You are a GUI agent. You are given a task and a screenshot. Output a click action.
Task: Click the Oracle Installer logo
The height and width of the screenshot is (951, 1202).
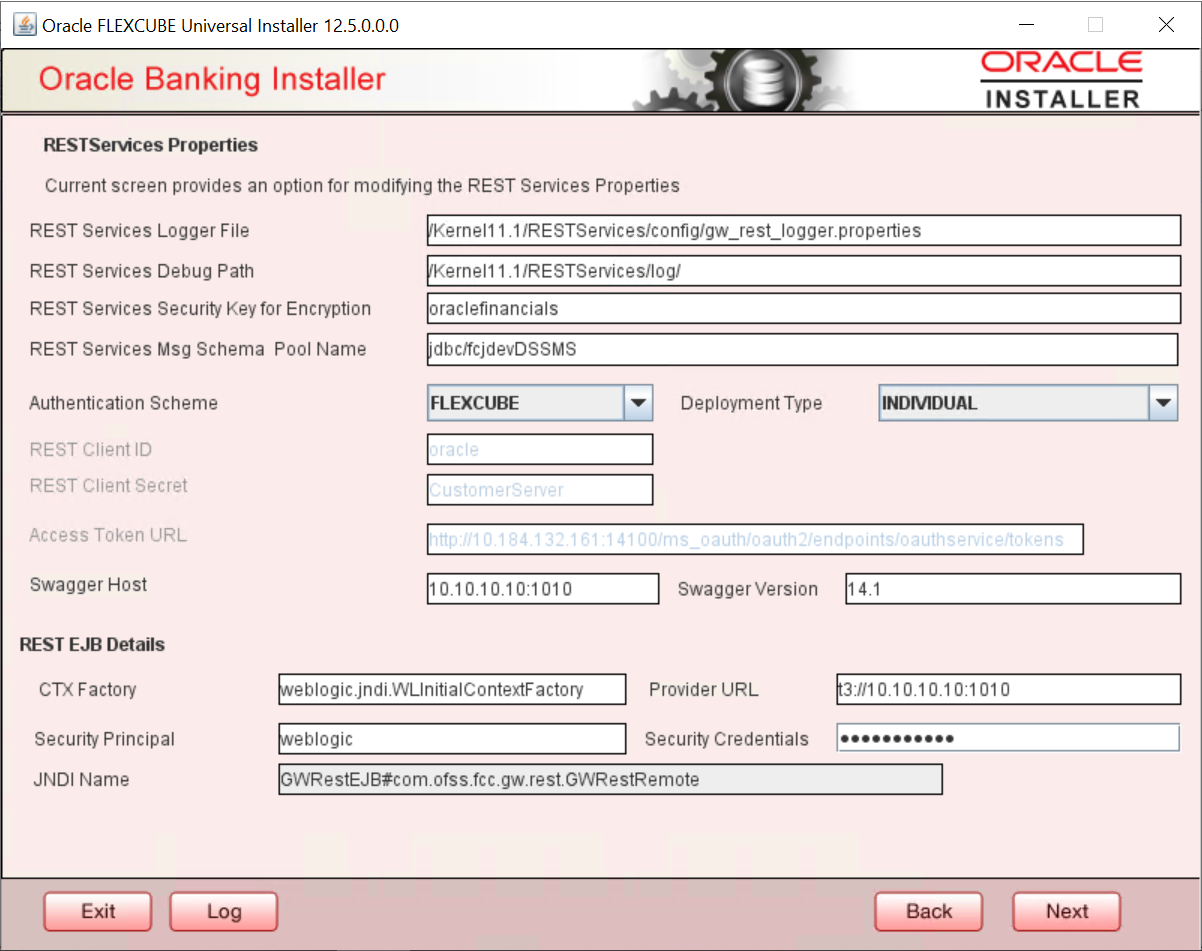[1061, 80]
